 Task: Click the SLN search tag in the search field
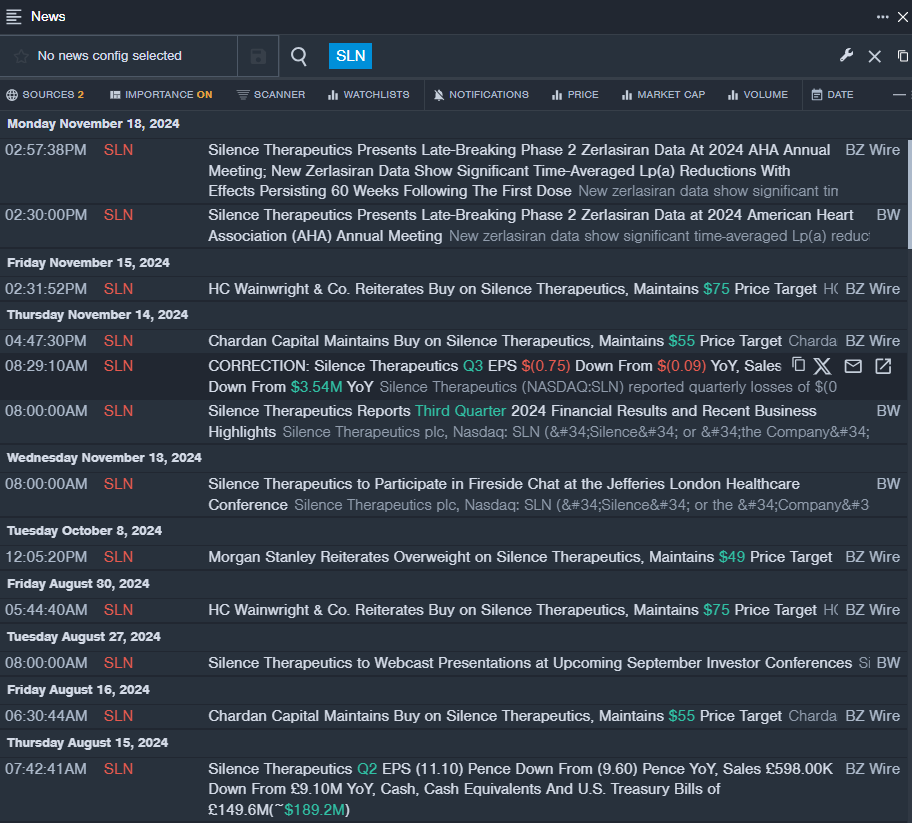(x=350, y=56)
